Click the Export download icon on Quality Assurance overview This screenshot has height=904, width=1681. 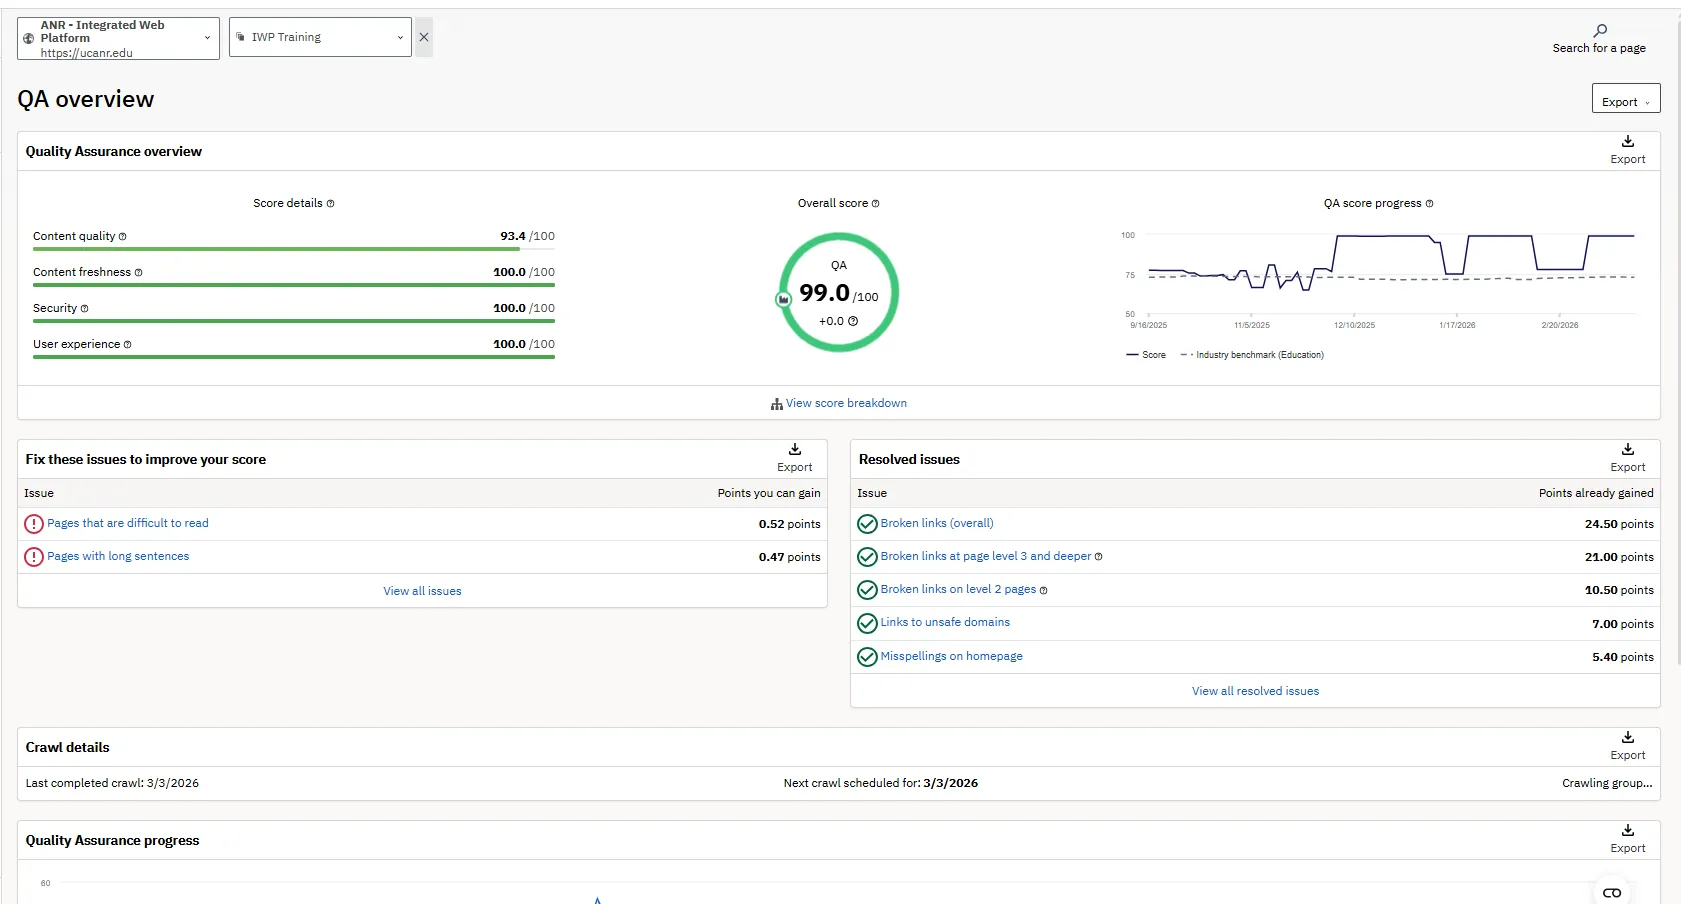[x=1627, y=143]
